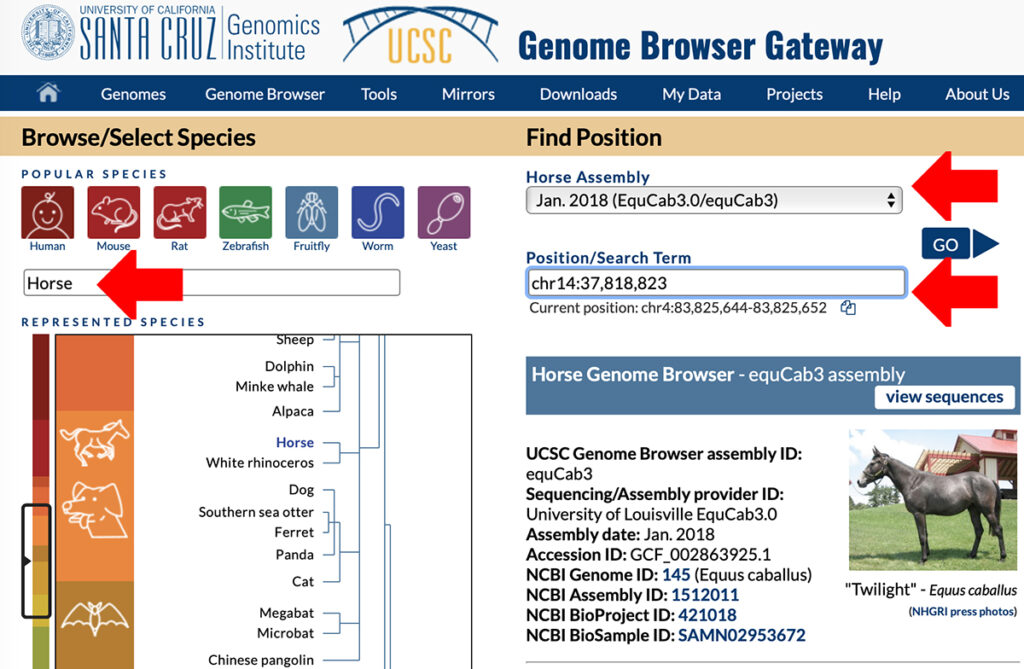Select Ferret in the species tree

pos(294,532)
